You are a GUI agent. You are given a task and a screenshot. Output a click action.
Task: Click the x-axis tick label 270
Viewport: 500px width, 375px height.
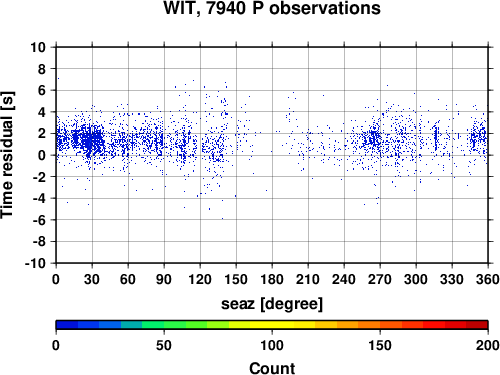pyautogui.click(x=380, y=279)
